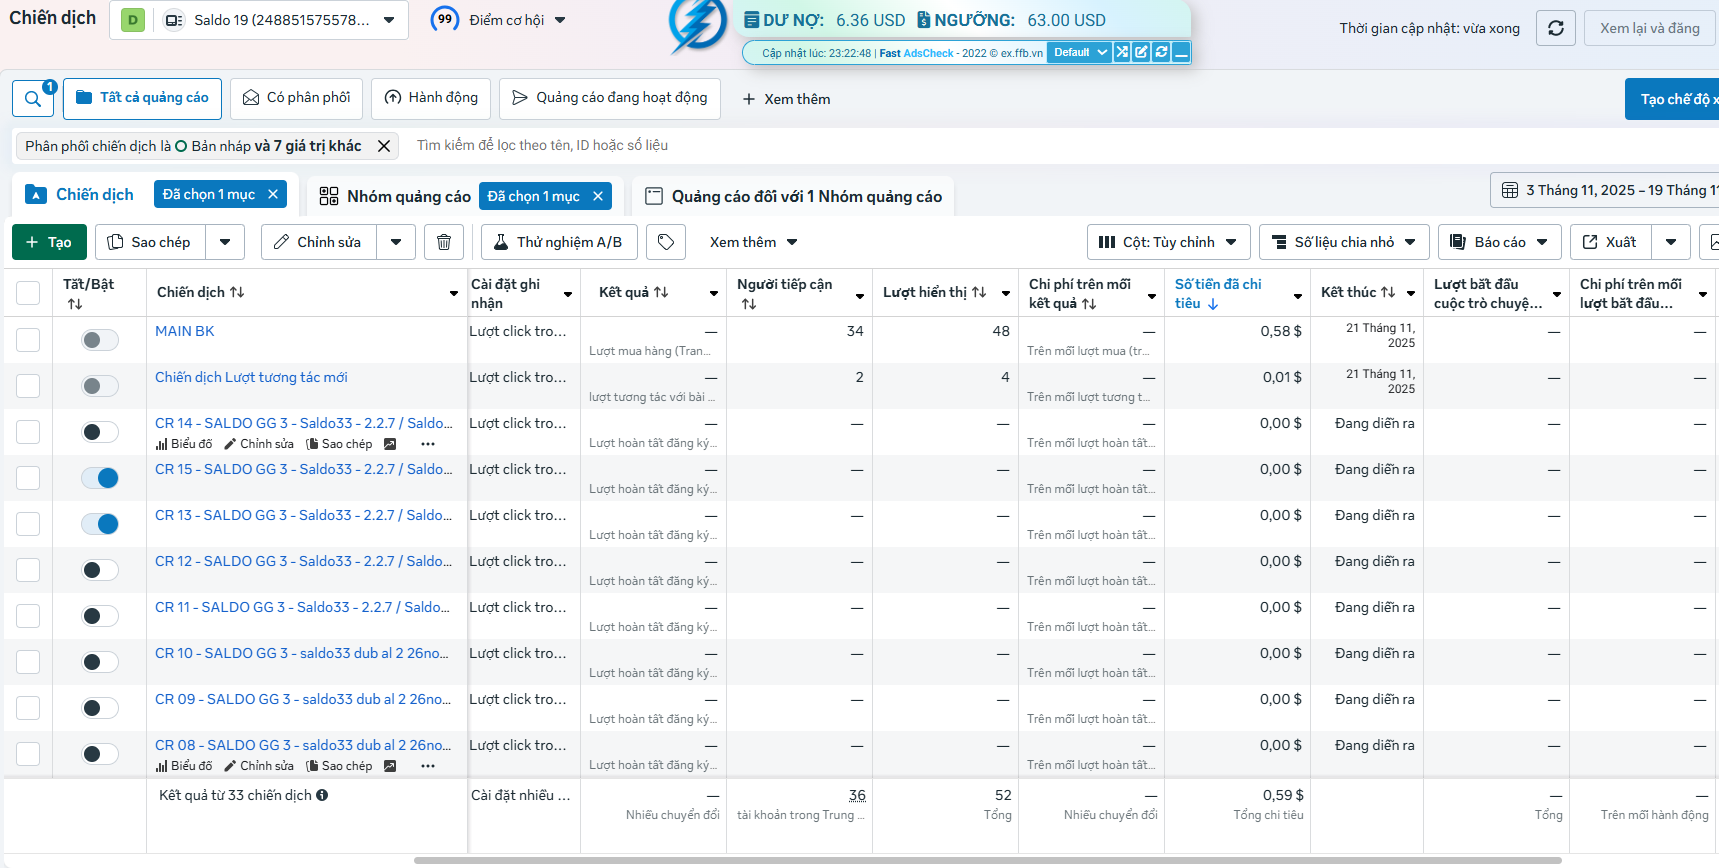The width and height of the screenshot is (1719, 868).
Task: Click the green D account icon
Action: point(132,20)
